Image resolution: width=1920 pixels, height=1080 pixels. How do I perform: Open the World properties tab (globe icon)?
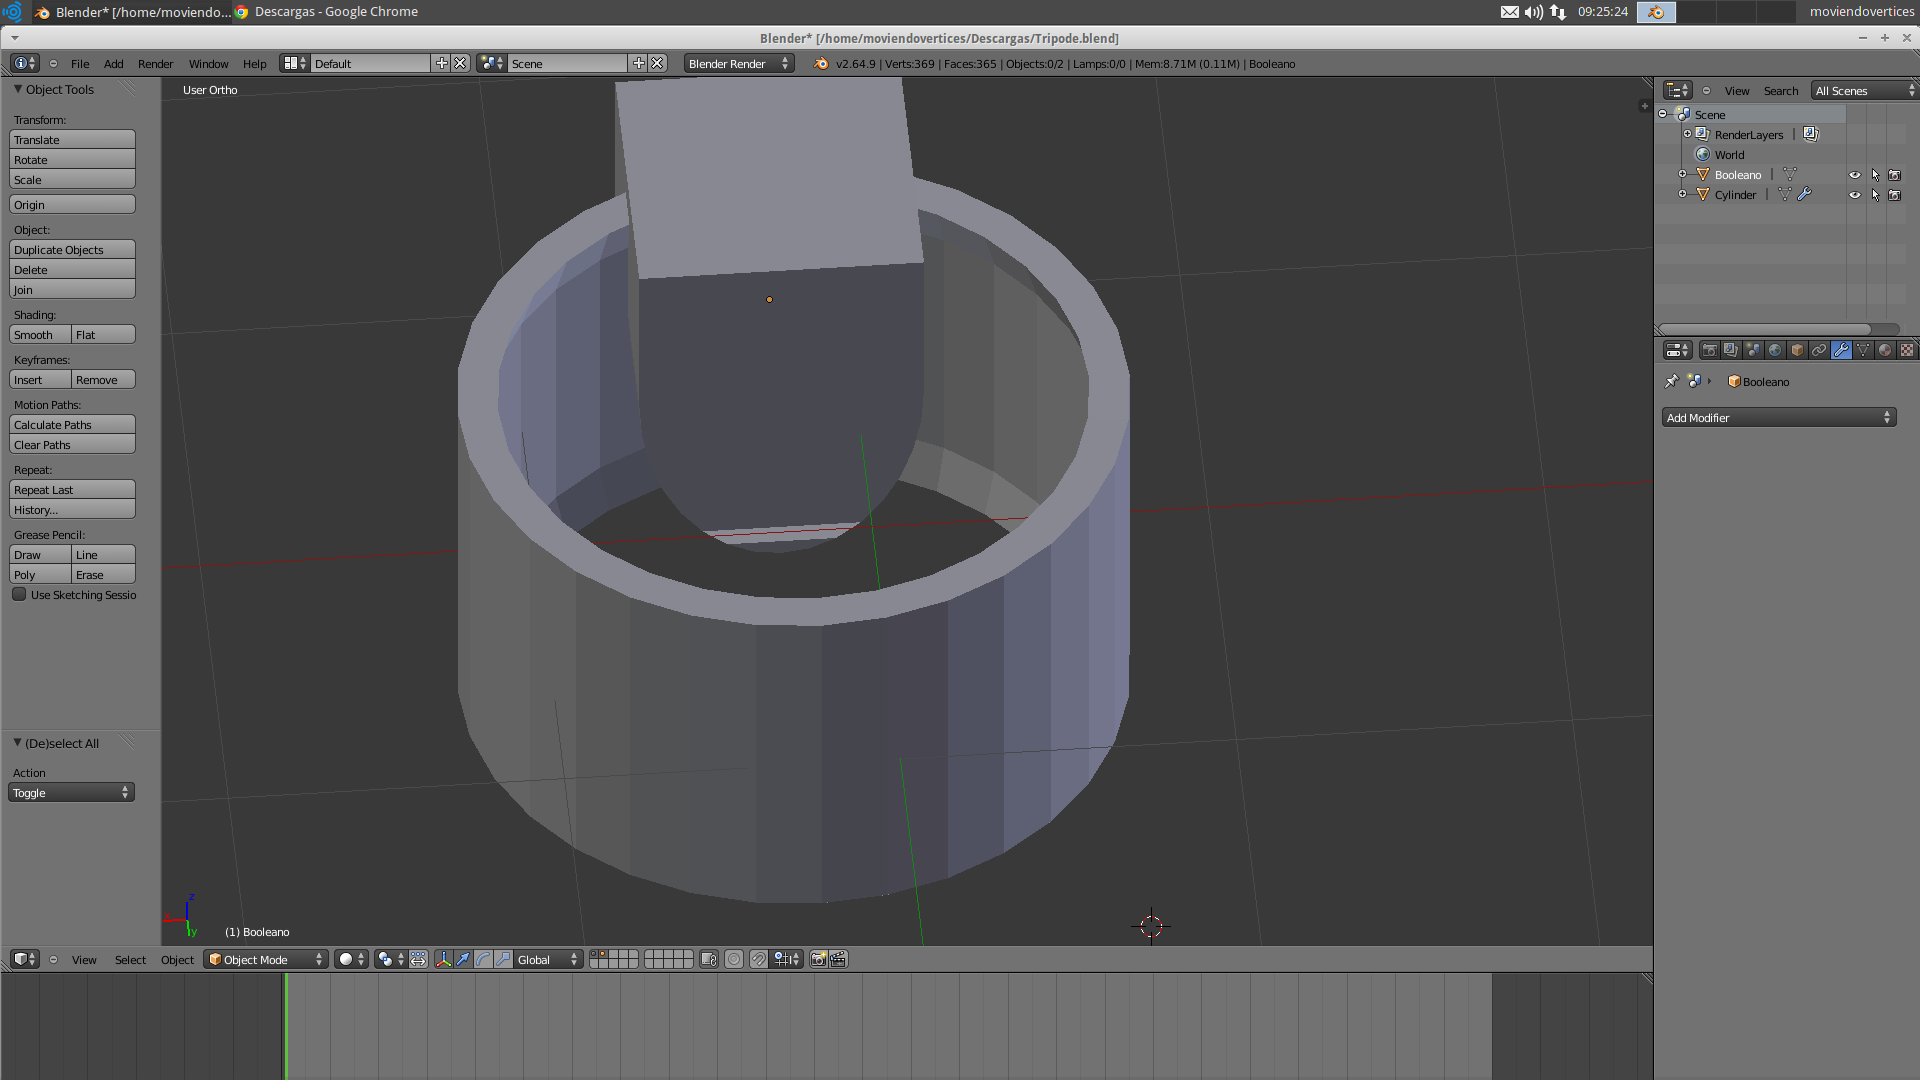tap(1775, 350)
